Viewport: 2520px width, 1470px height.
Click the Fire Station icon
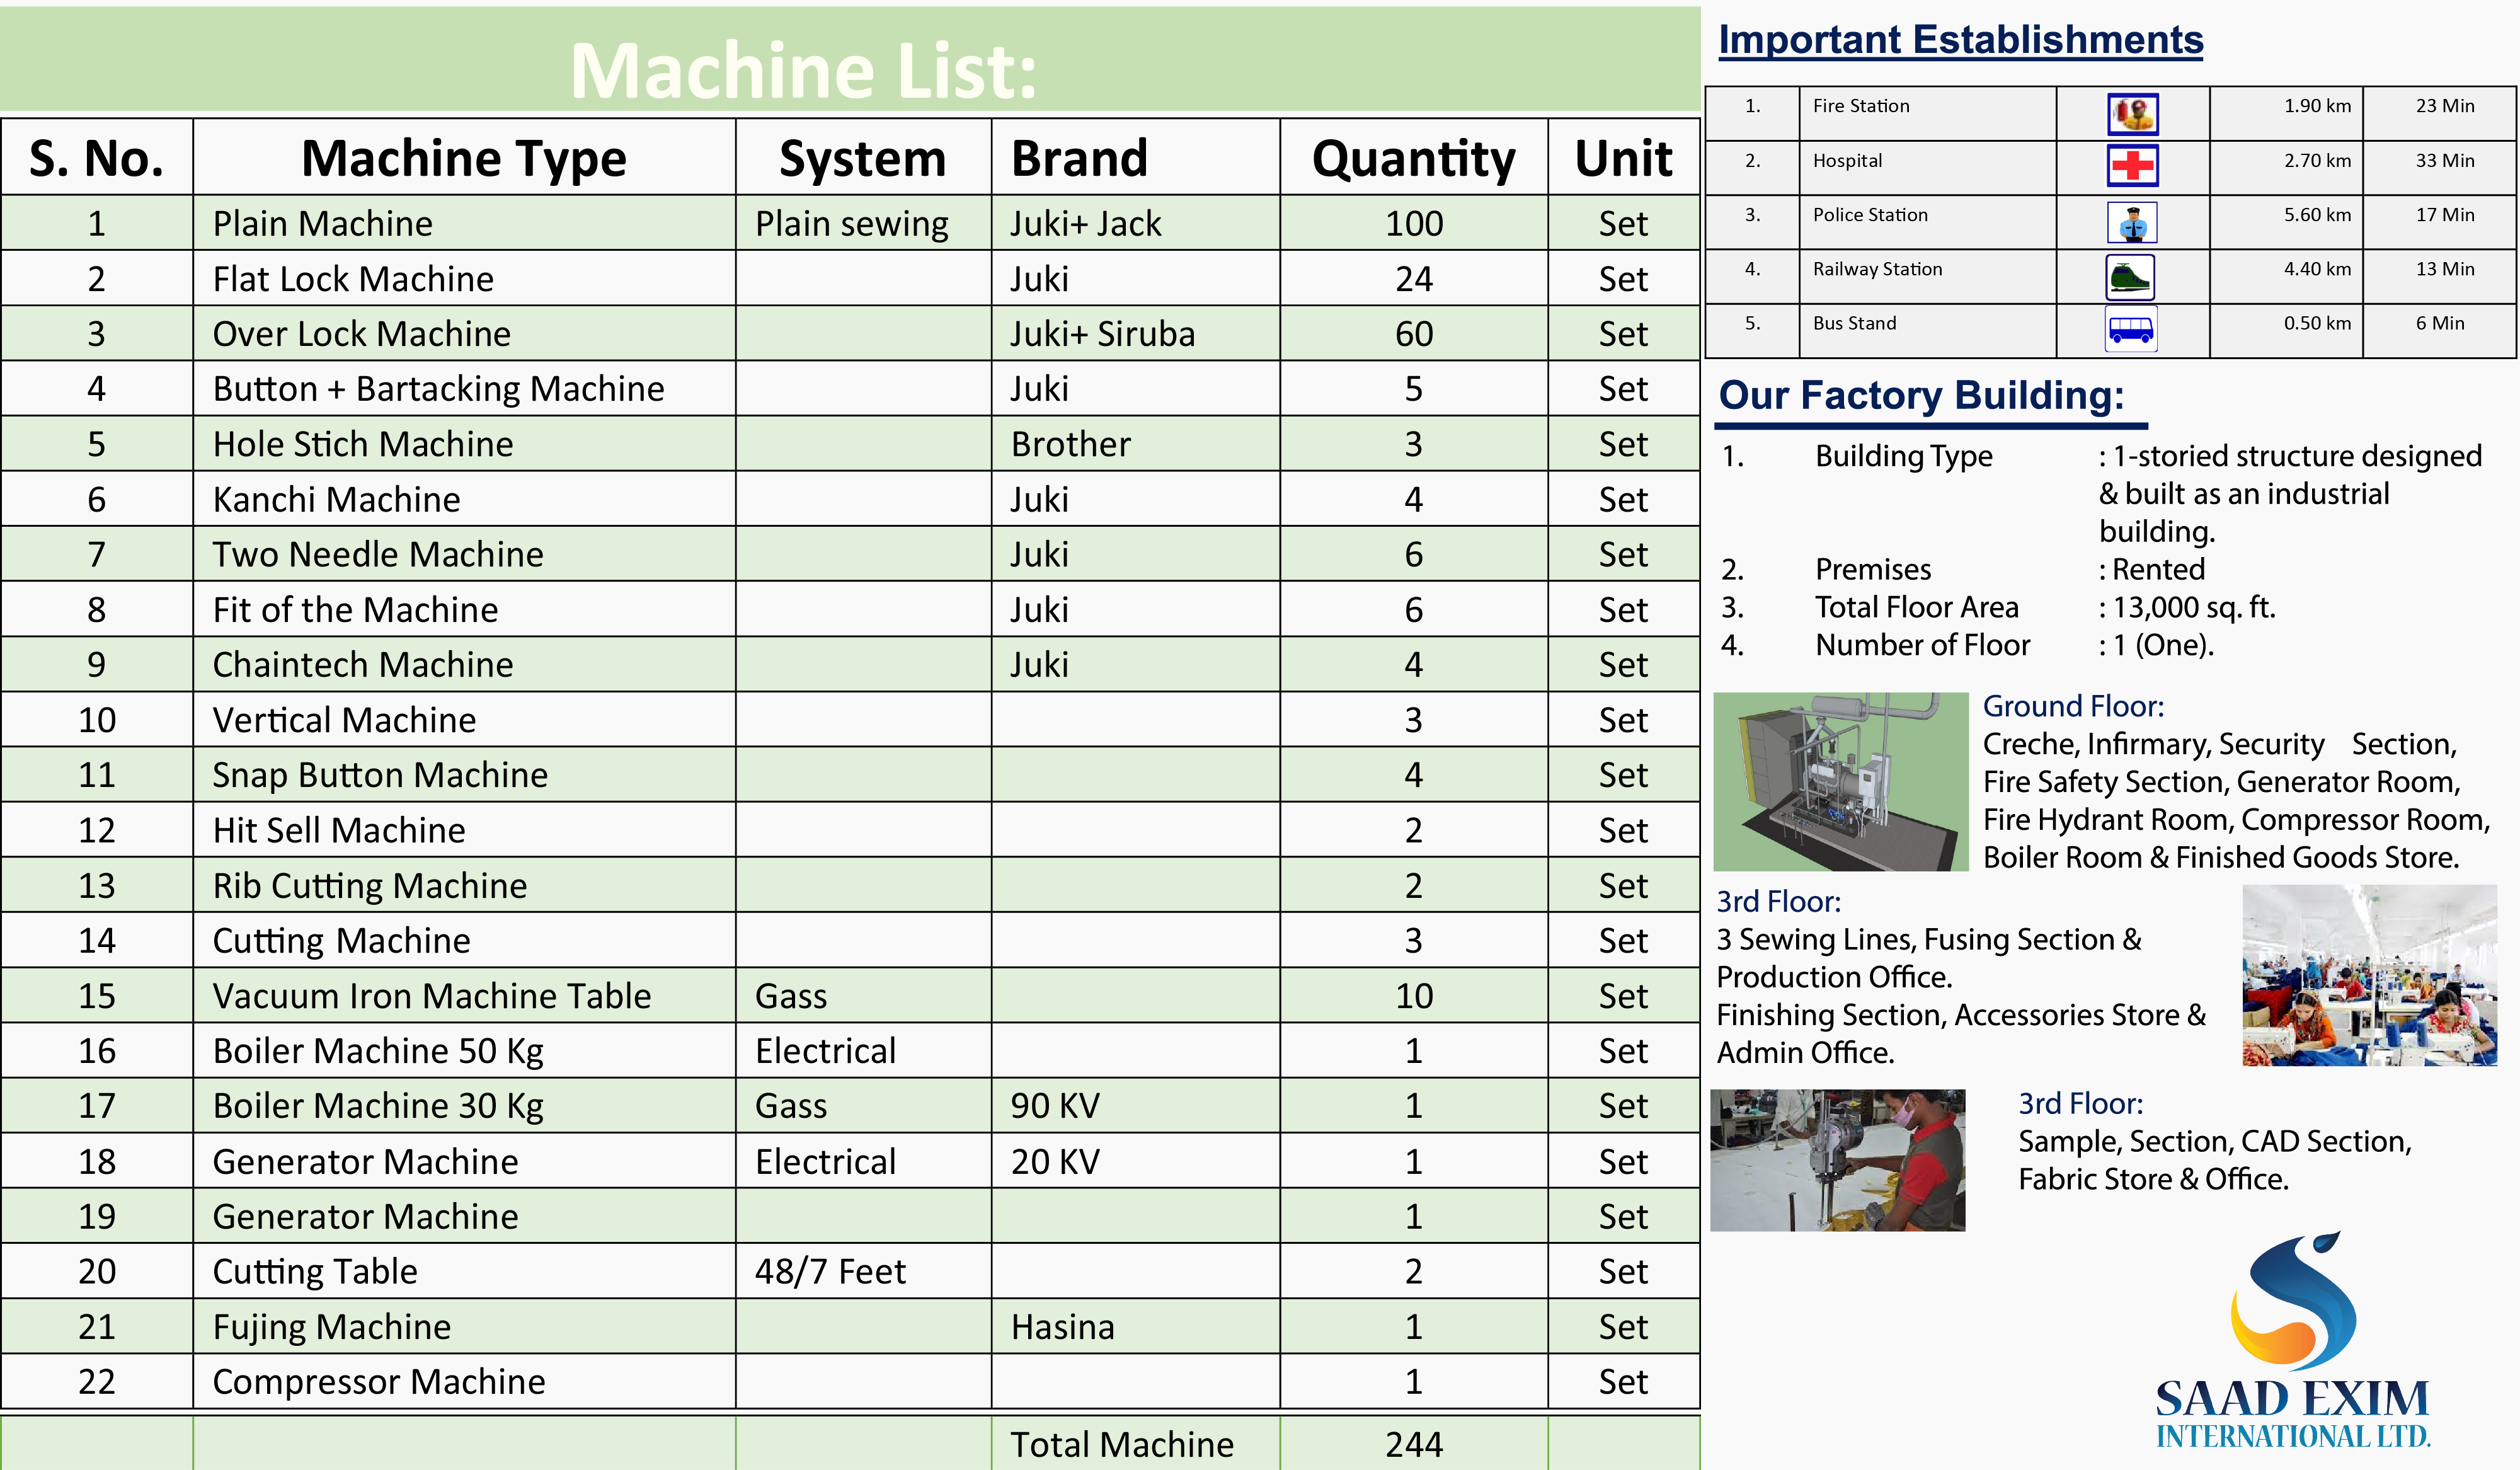coord(2132,114)
